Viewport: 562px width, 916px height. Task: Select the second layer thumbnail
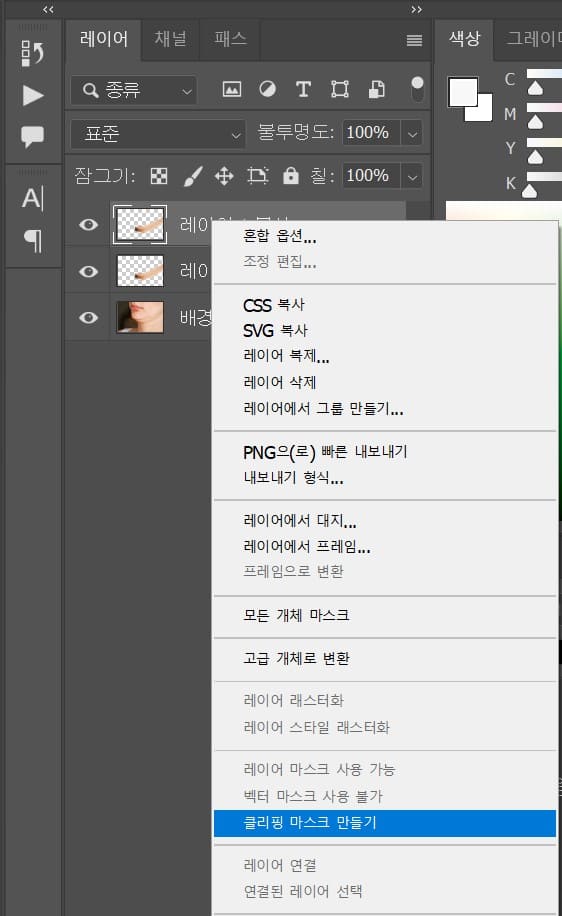click(x=140, y=271)
